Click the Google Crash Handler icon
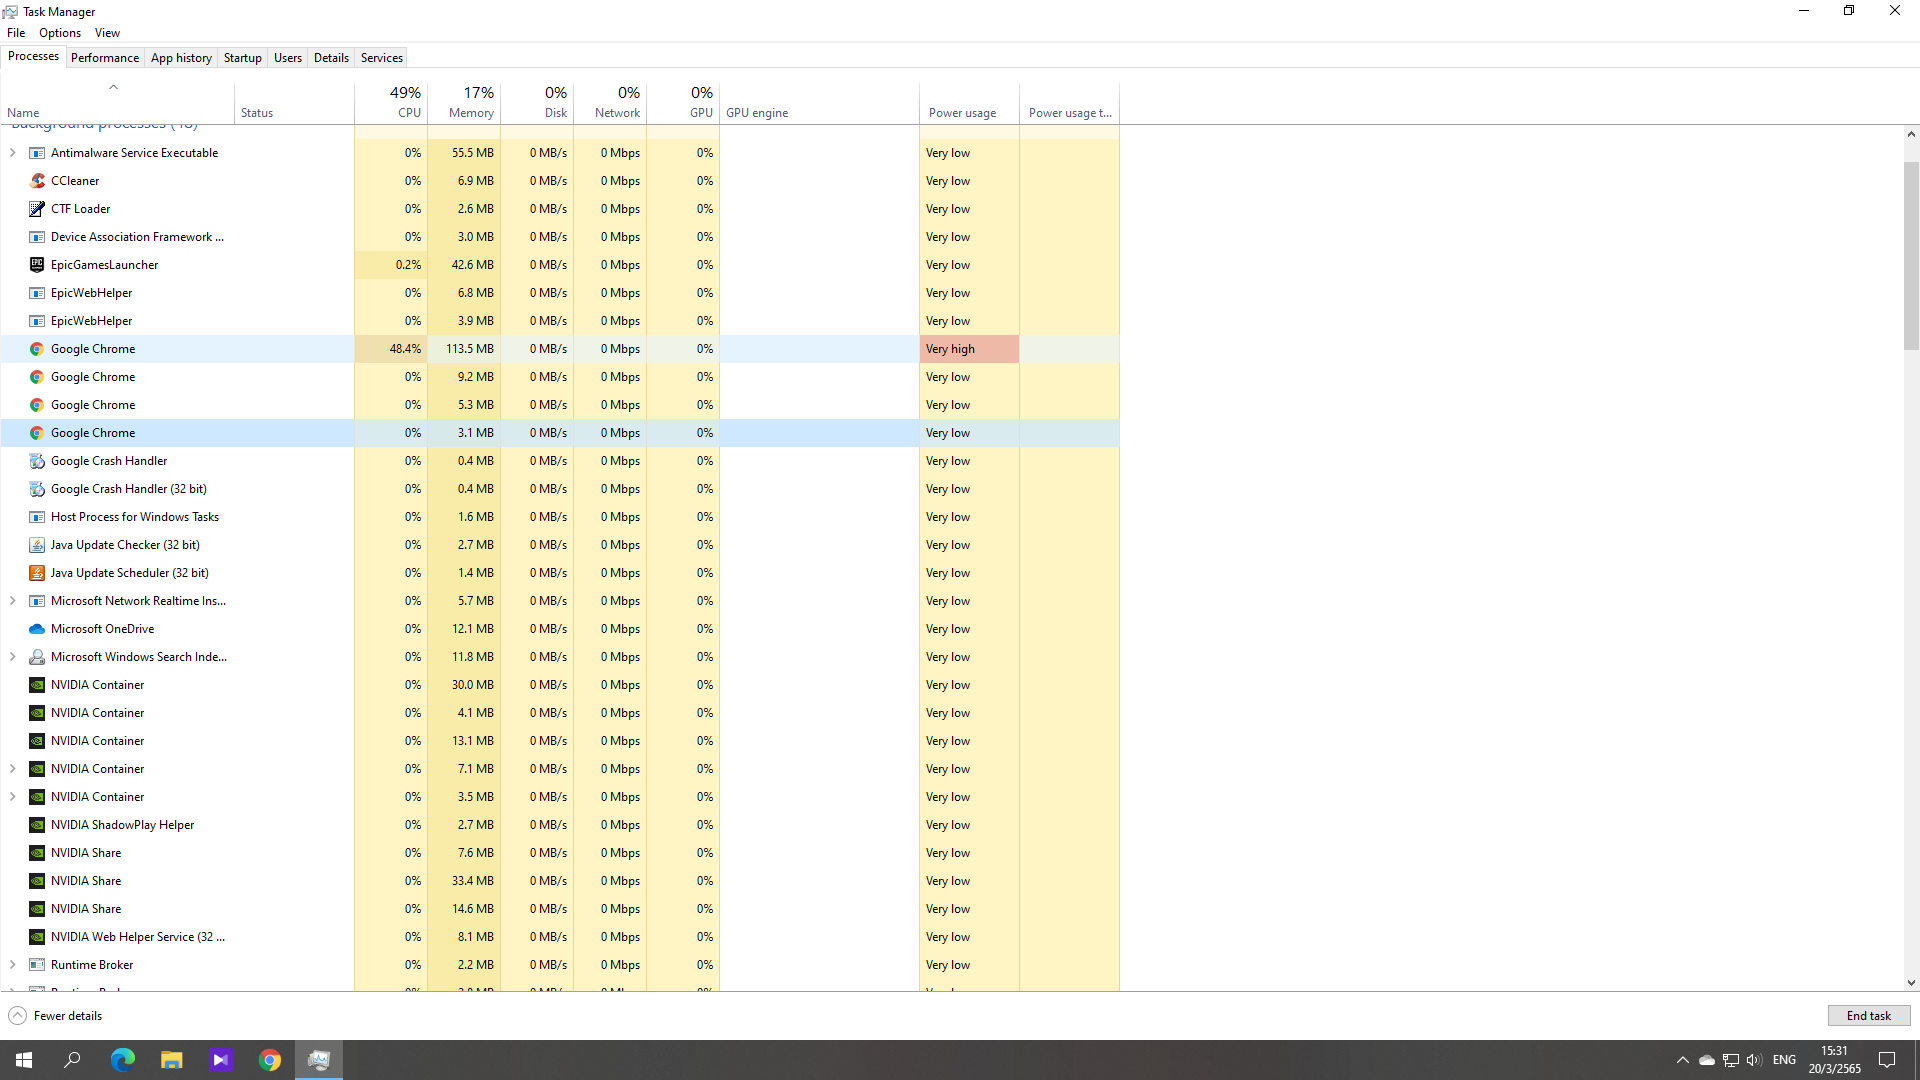 37,461
